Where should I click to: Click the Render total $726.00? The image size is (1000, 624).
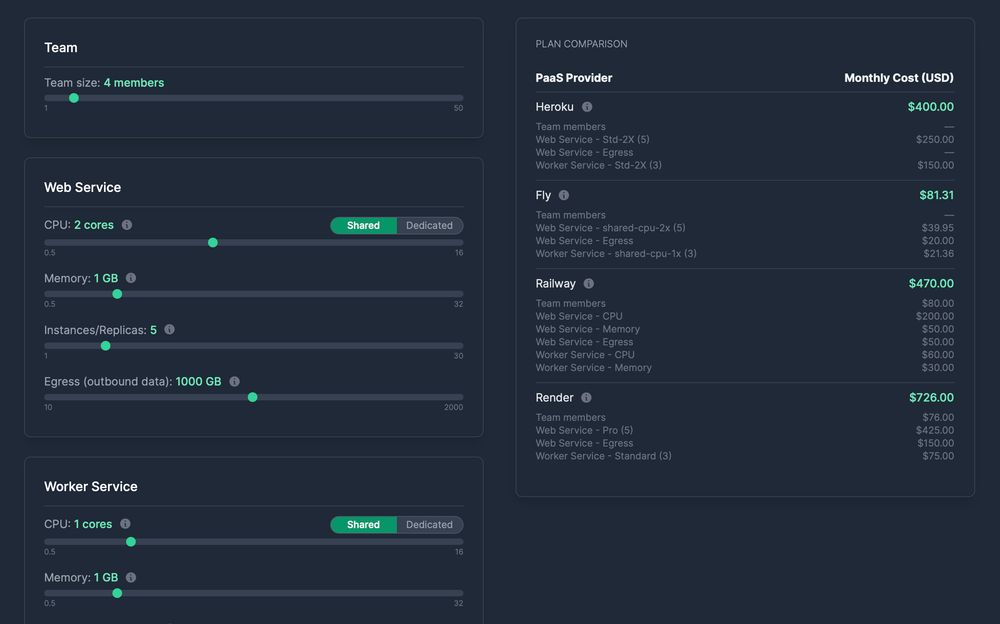click(931, 397)
